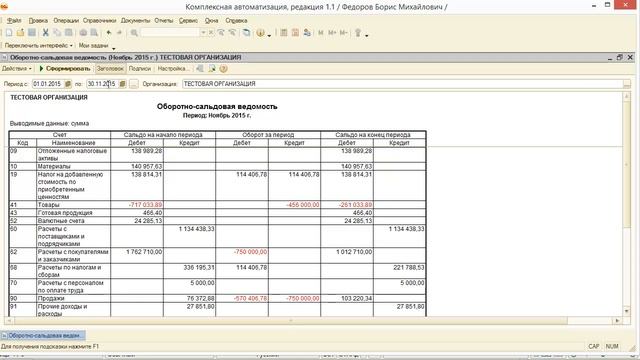The height and width of the screenshot is (360, 640).
Task: Open the Документы menu
Action: [136, 20]
